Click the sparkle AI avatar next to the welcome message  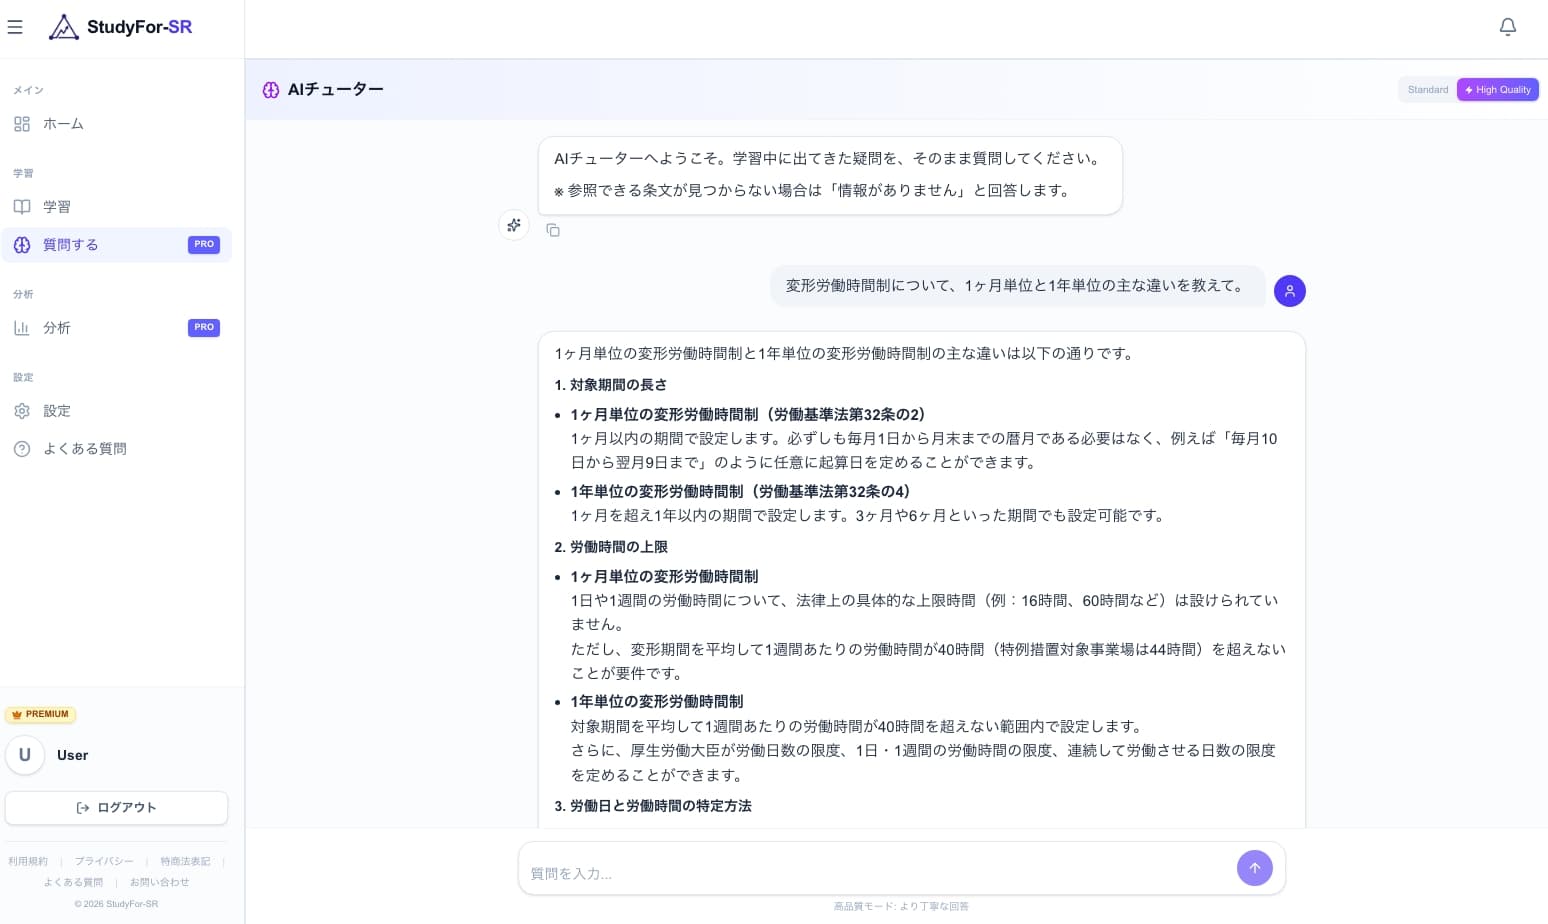point(514,225)
